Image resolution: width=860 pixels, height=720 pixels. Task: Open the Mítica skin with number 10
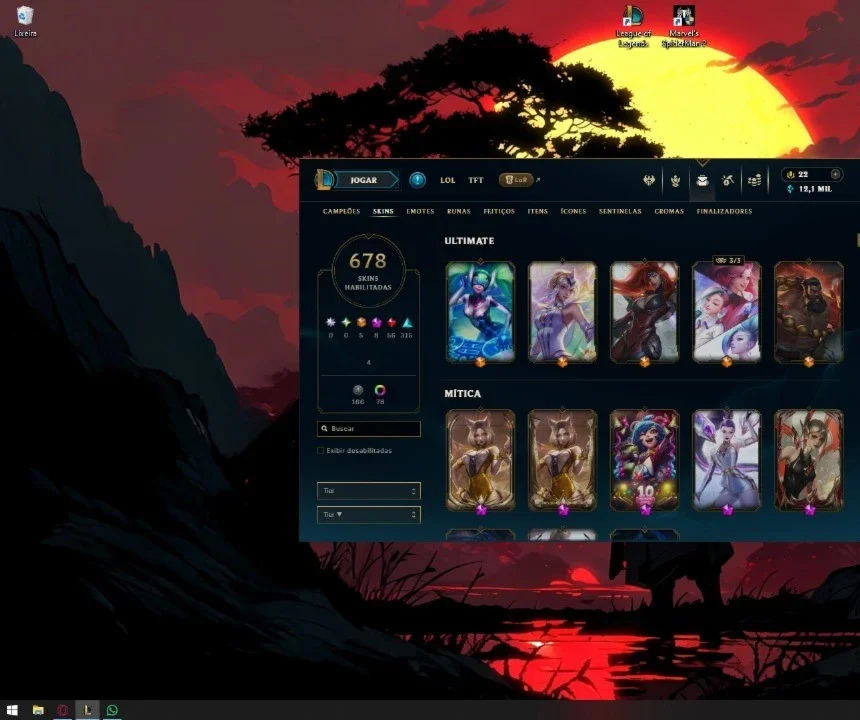pyautogui.click(x=644, y=460)
